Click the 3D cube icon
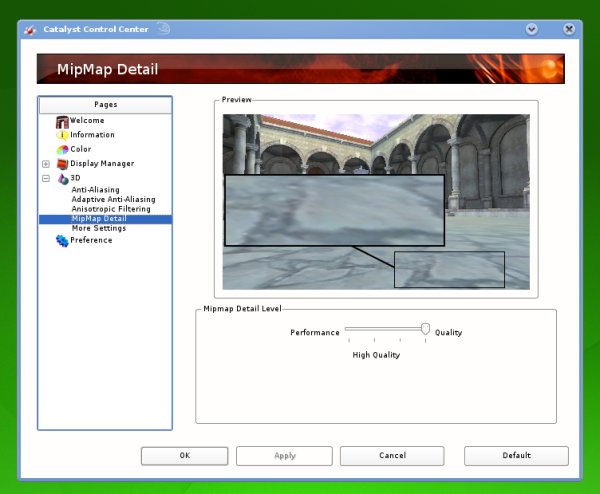 [62, 178]
